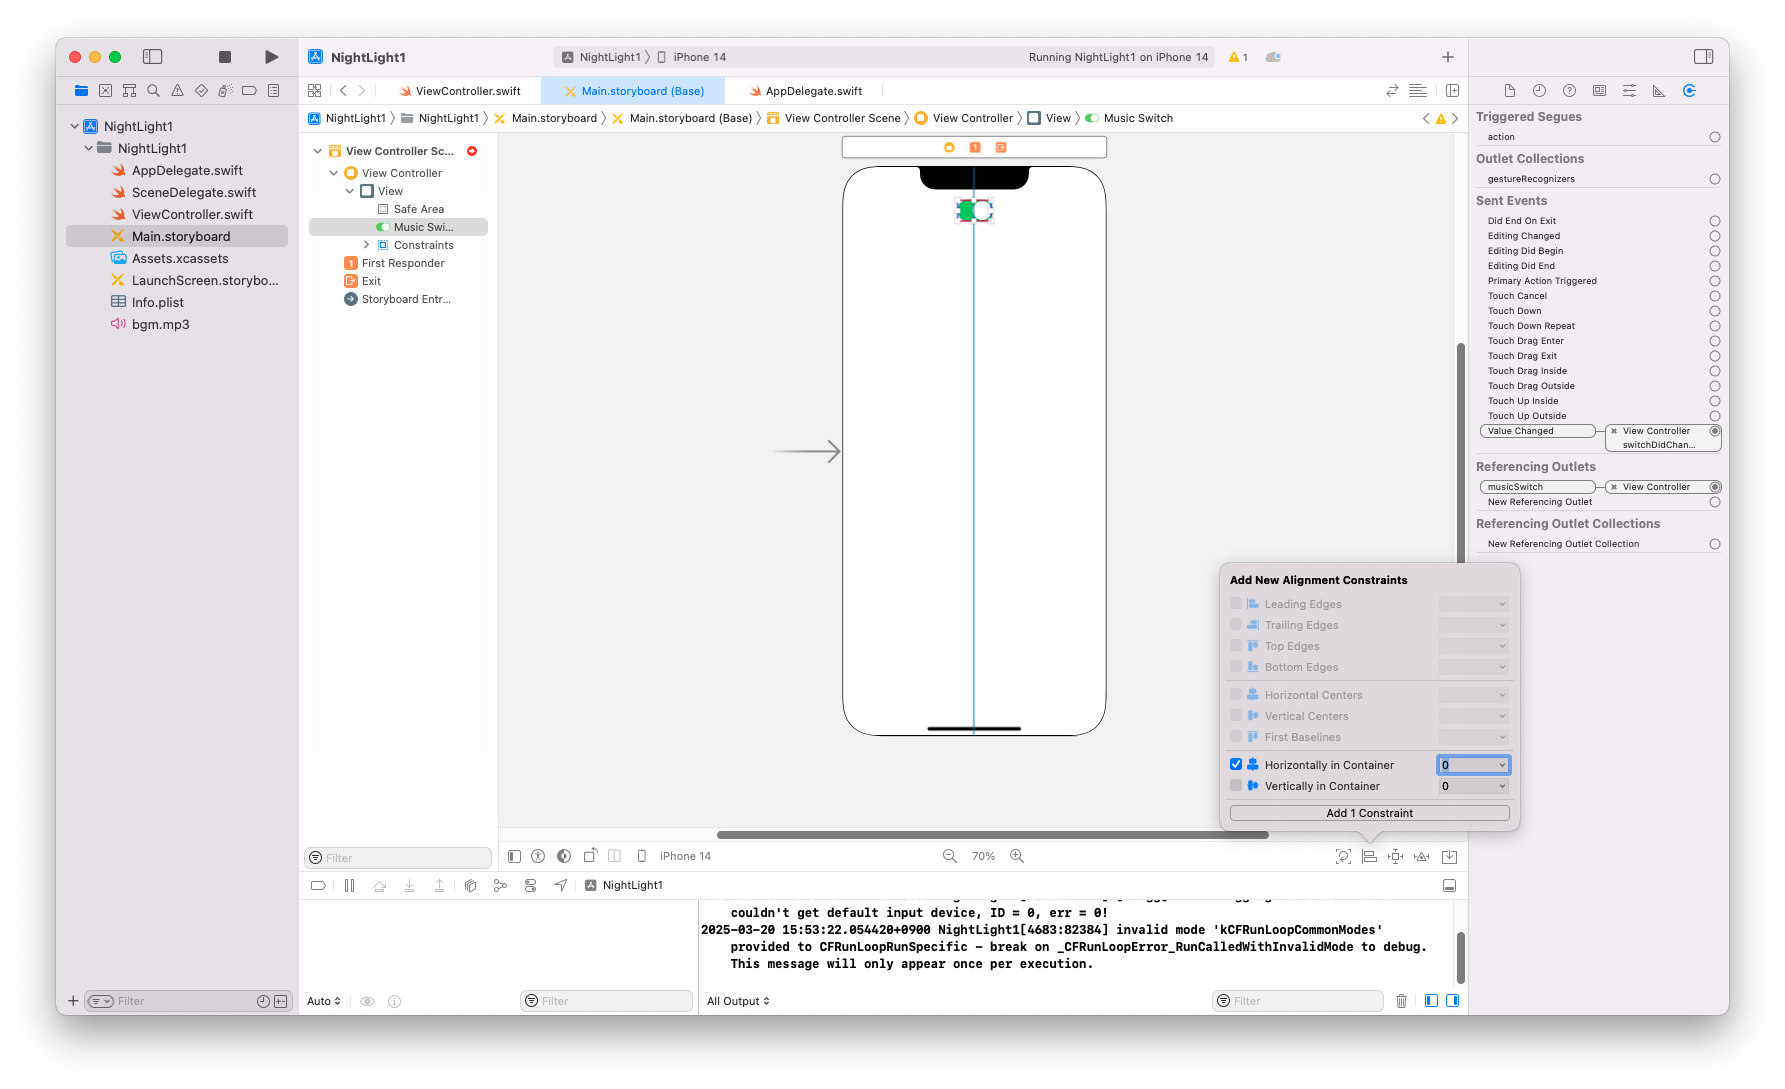This screenshot has height=1089, width=1785.
Task: Collapse the NightLight1 group folder
Action: point(89,148)
